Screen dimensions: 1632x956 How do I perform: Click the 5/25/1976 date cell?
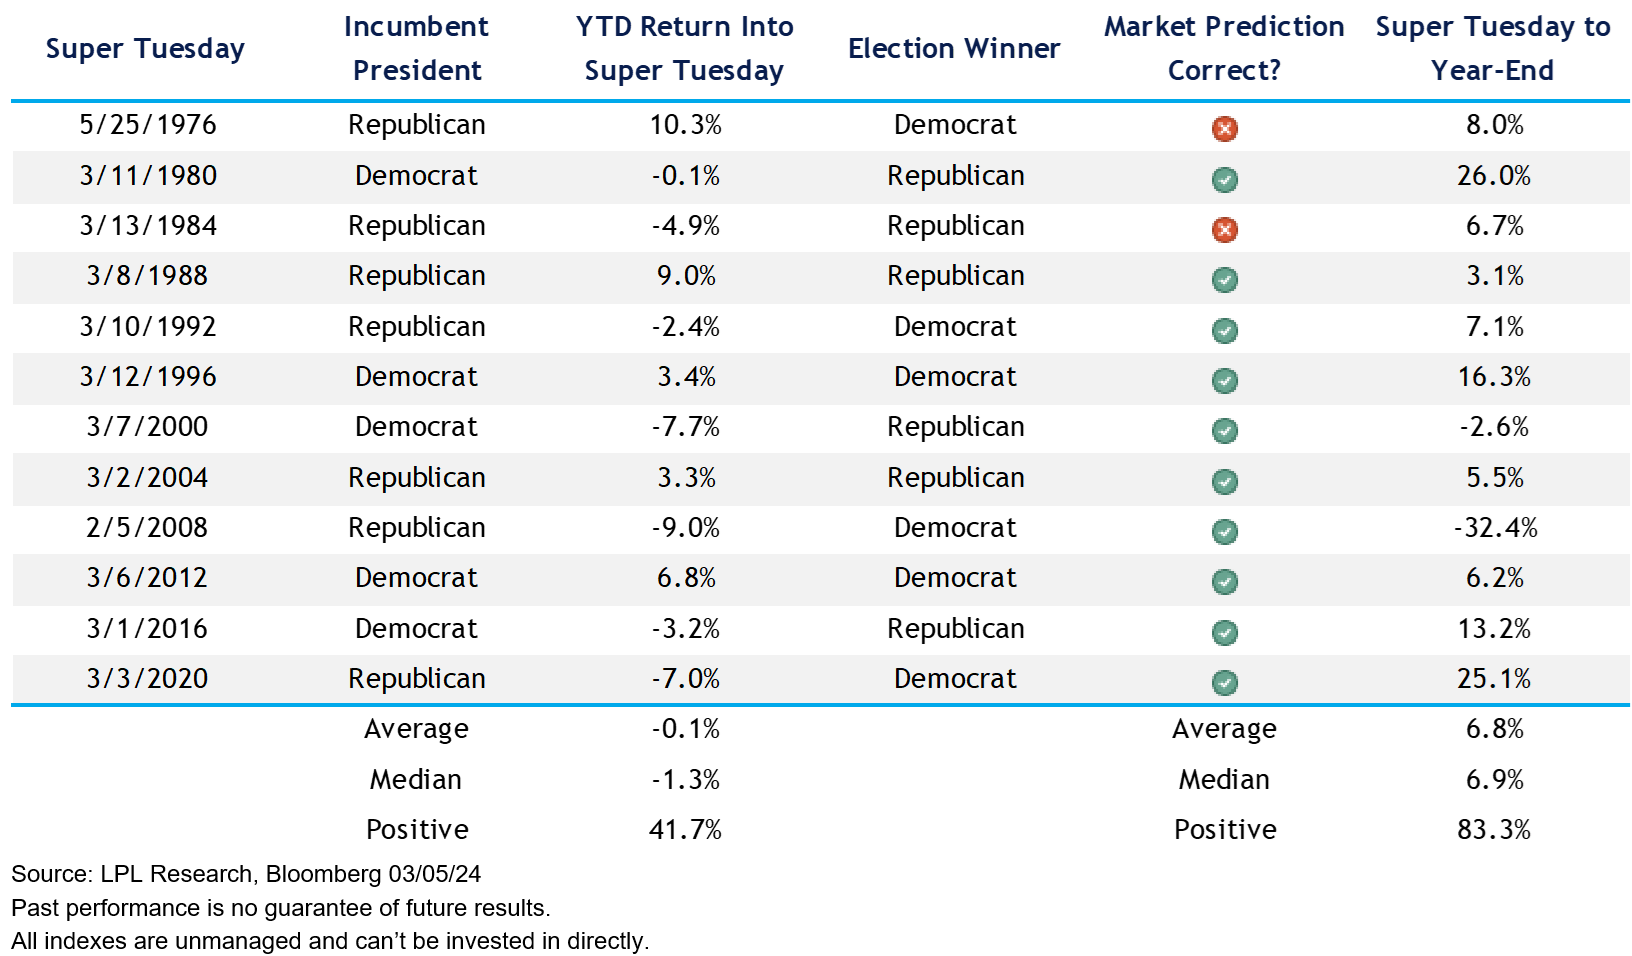(x=148, y=125)
